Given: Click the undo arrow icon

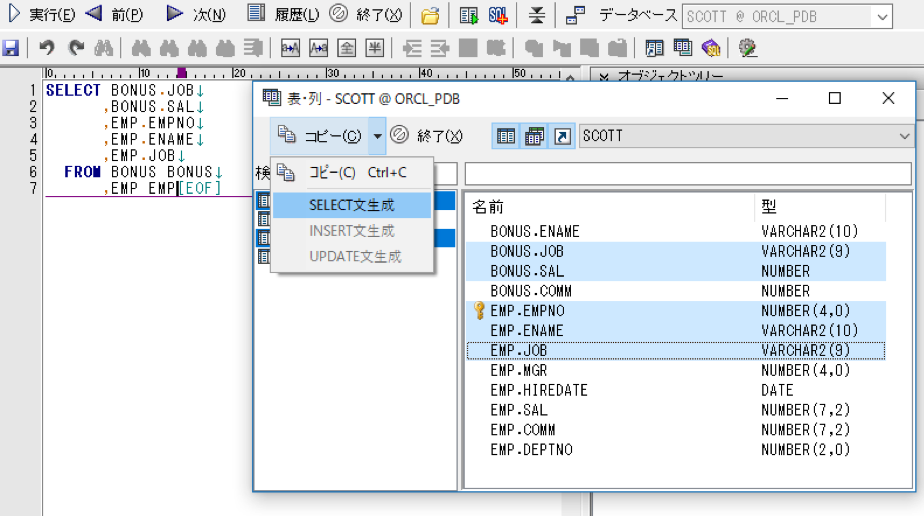Looking at the screenshot, I should click(x=46, y=47).
